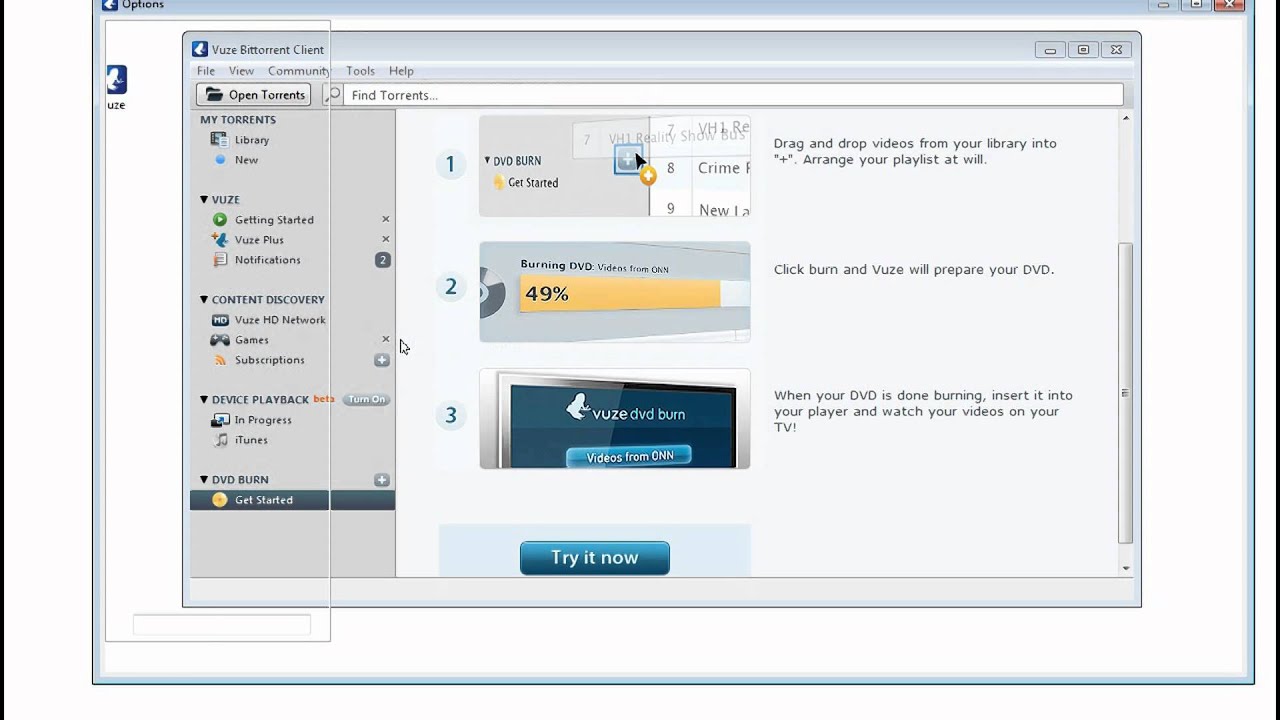Screen dimensions: 1280x720
Task: Open the Tools menu
Action: [360, 71]
